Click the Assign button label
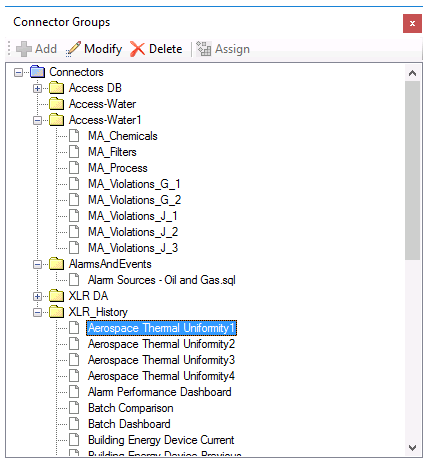The image size is (429, 463). [x=232, y=49]
